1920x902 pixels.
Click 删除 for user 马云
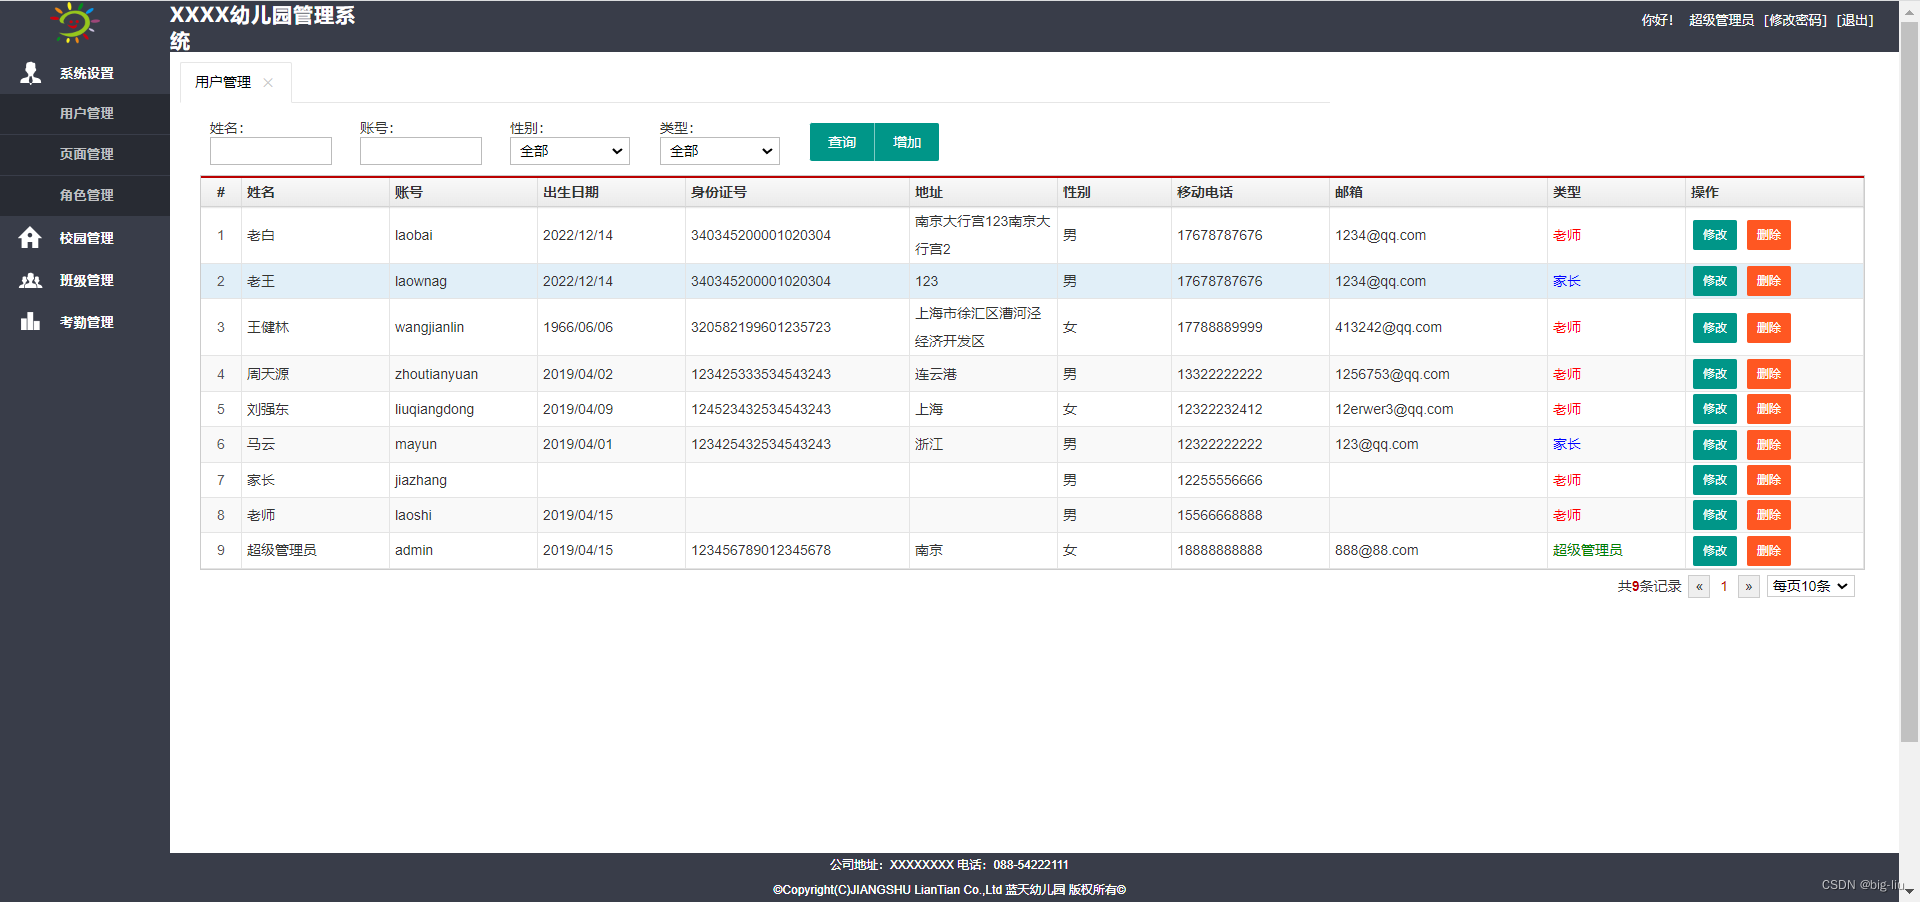(x=1769, y=445)
